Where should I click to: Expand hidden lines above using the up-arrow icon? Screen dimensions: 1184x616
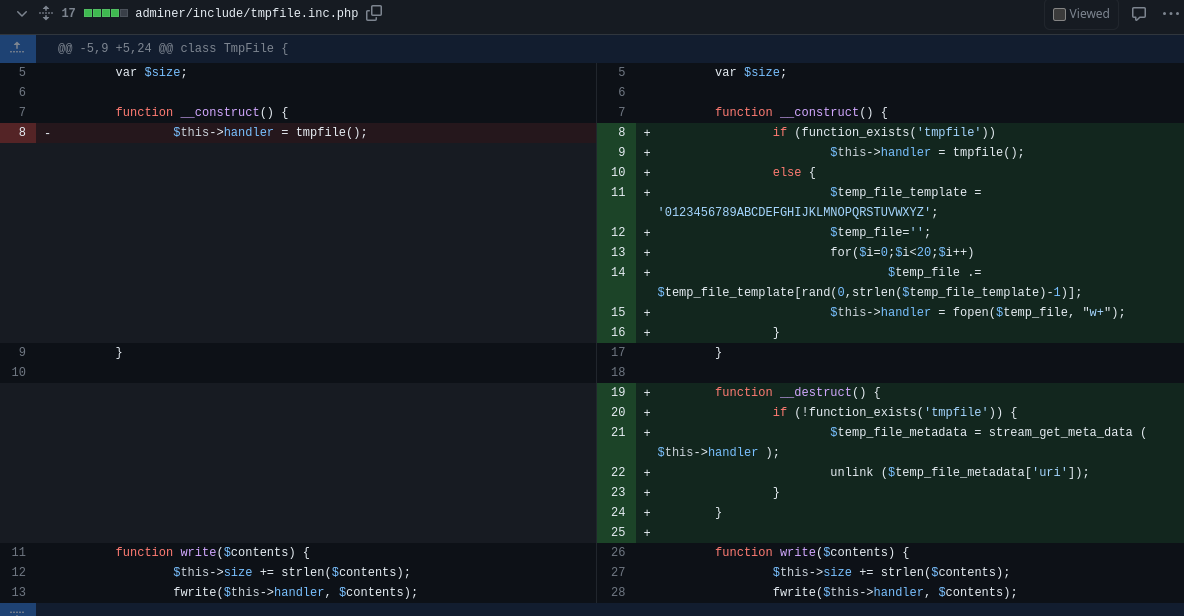[17, 47]
